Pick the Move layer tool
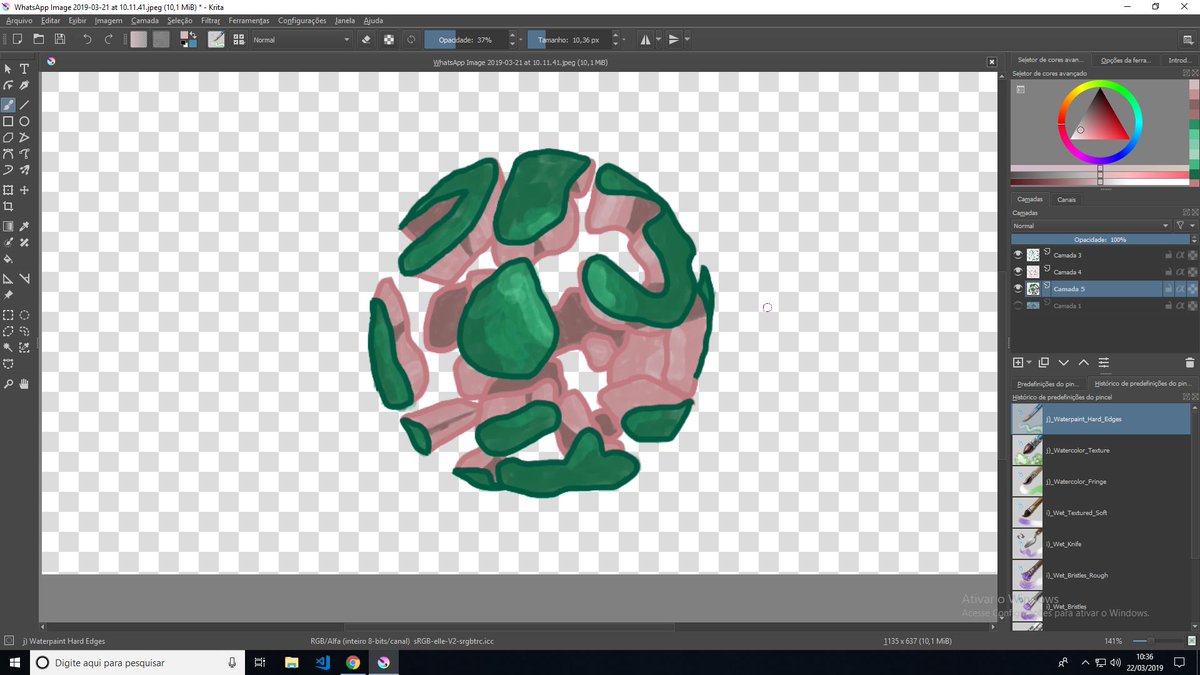This screenshot has height=675, width=1200. tap(24, 189)
